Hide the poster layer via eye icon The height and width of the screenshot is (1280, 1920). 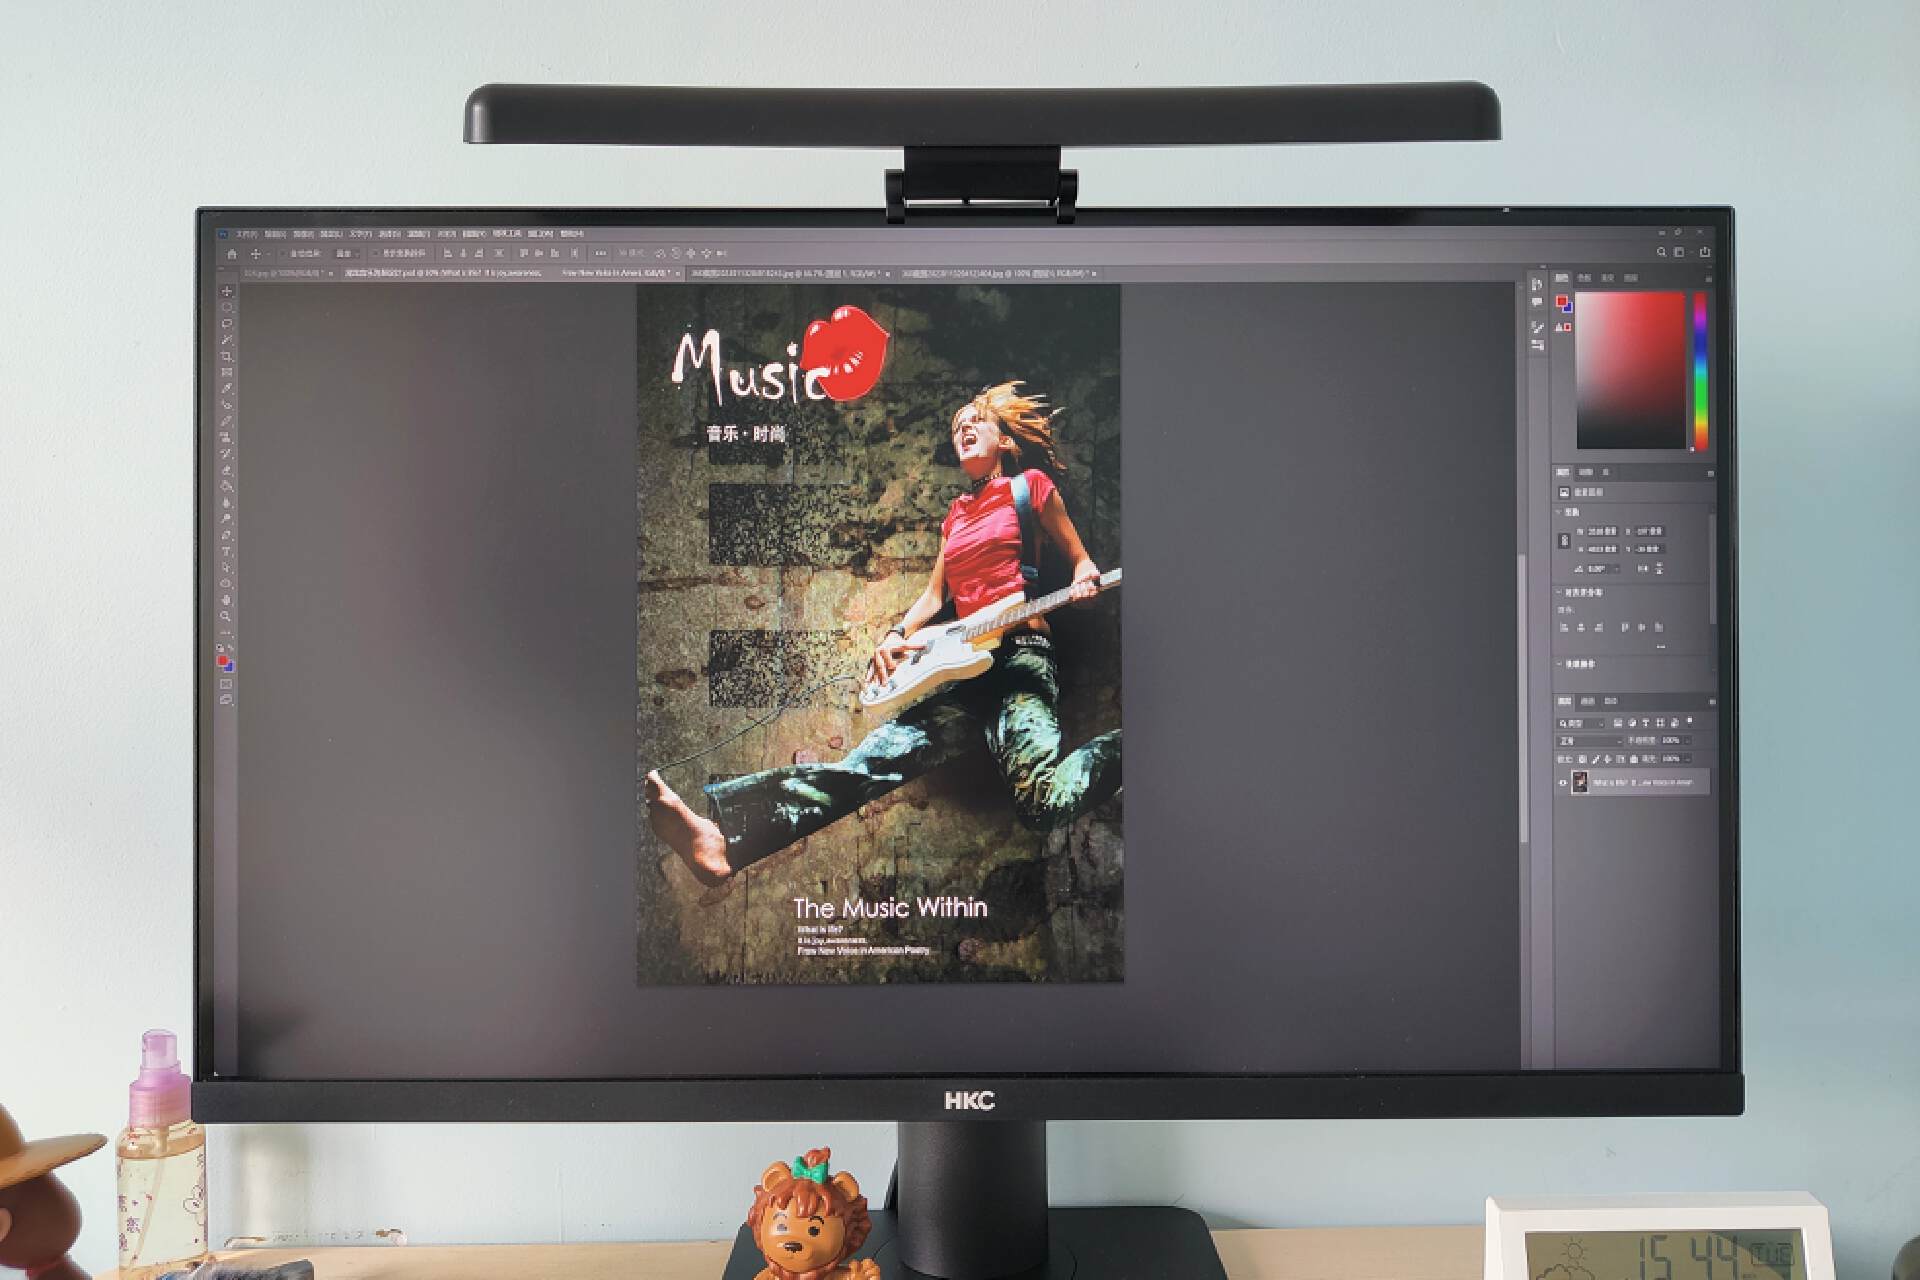[x=1563, y=783]
